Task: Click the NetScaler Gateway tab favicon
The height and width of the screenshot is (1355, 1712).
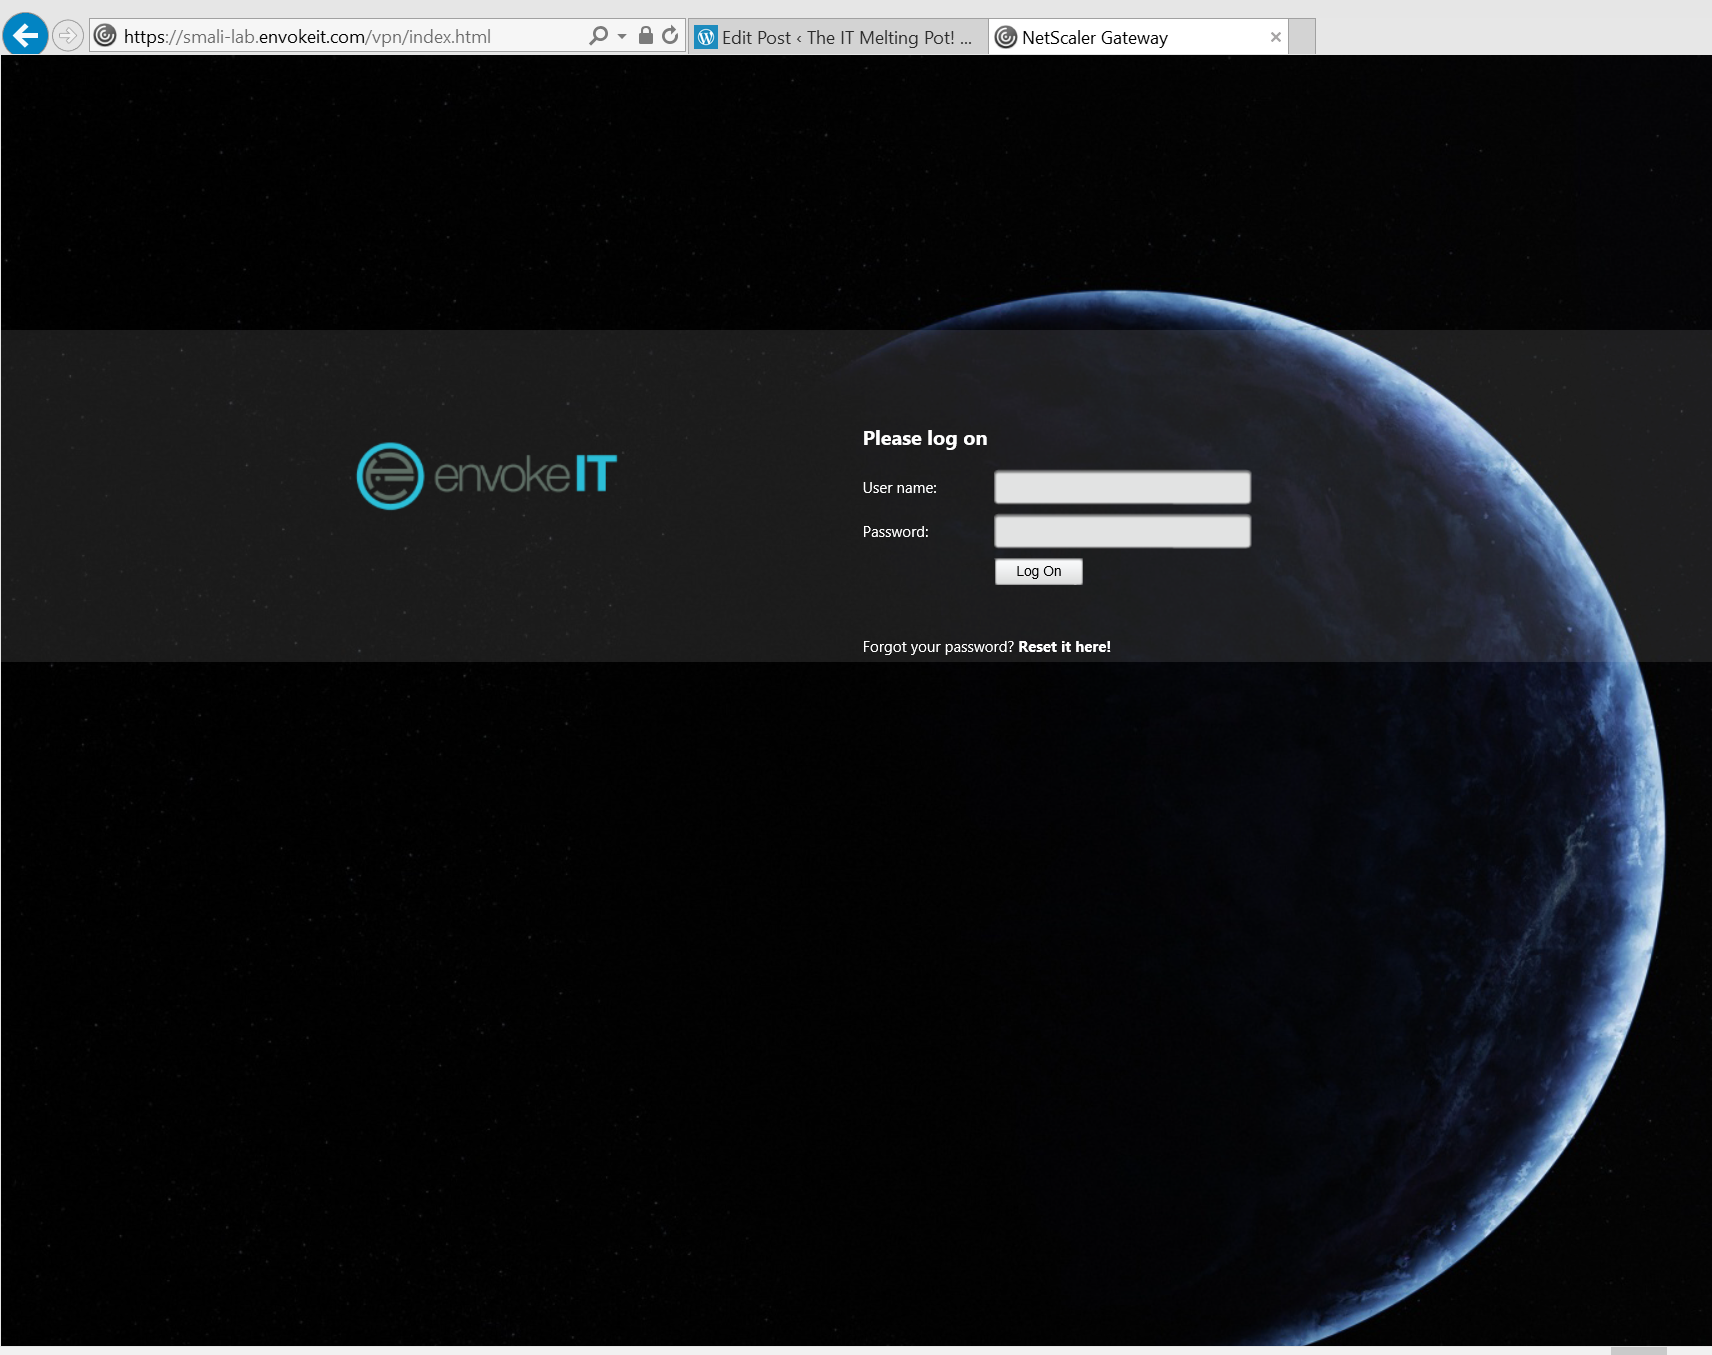Action: pyautogui.click(x=1006, y=37)
